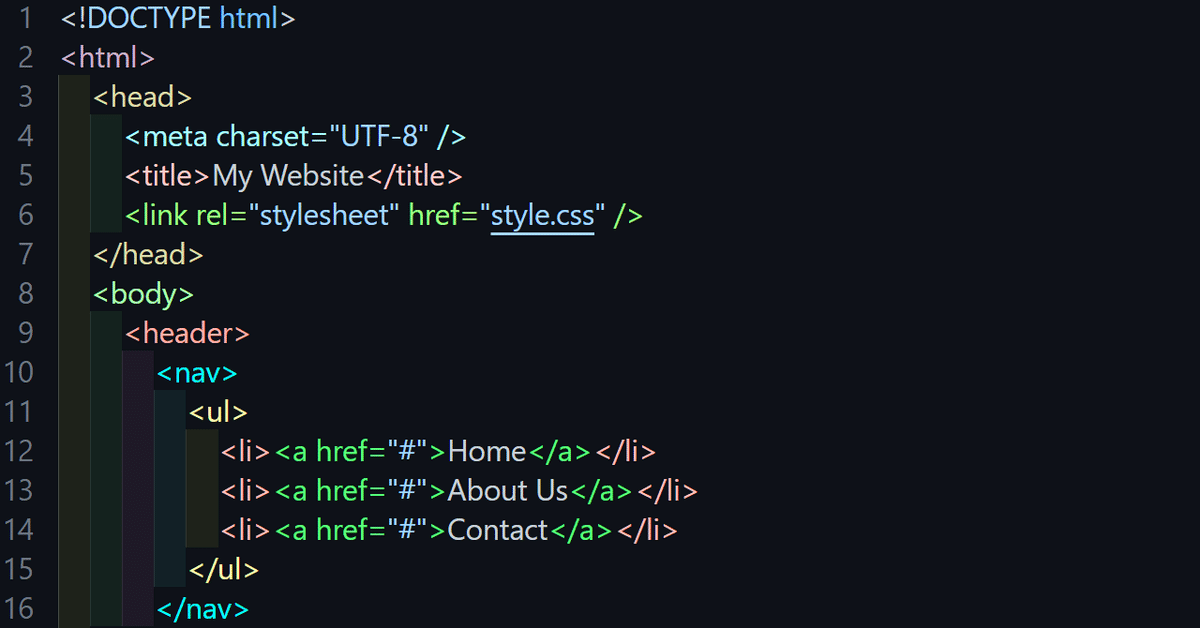
Task: Open the underlined style.css link
Action: coord(542,215)
